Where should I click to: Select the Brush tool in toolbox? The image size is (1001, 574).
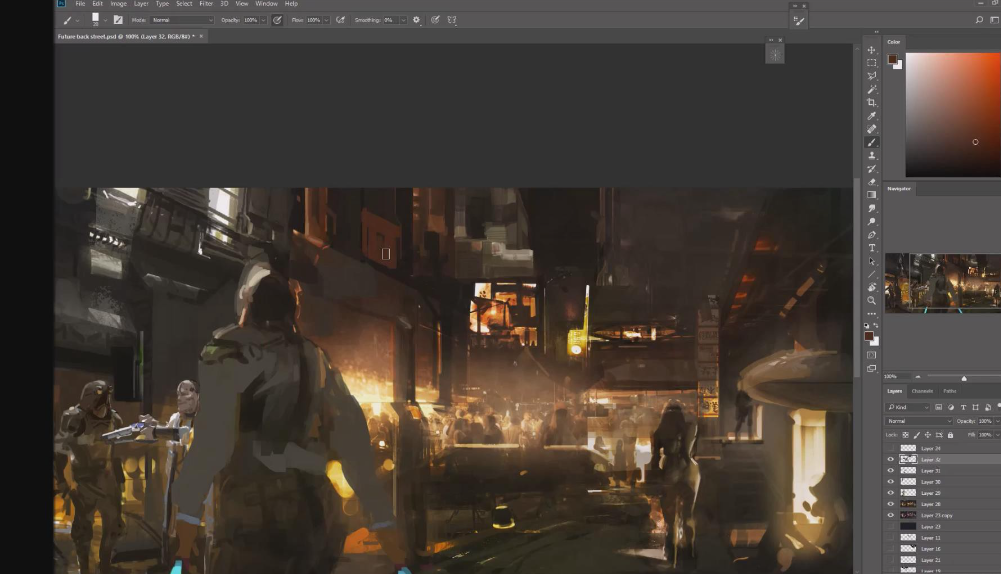click(871, 142)
